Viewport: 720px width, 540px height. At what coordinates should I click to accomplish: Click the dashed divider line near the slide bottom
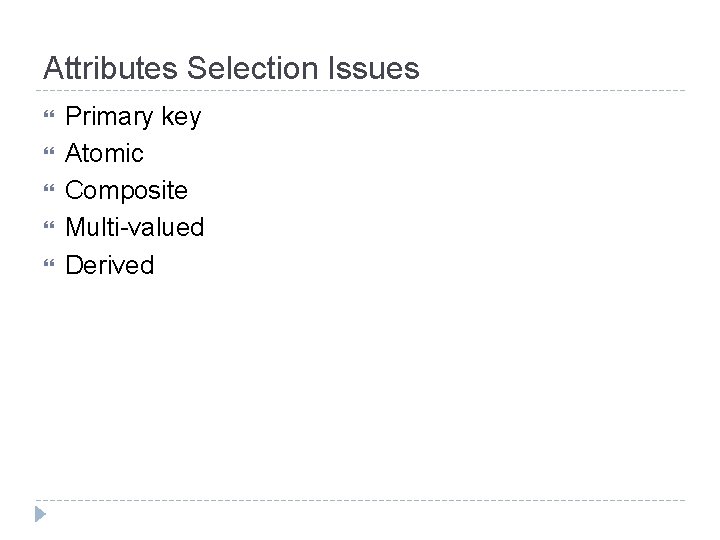(x=360, y=500)
